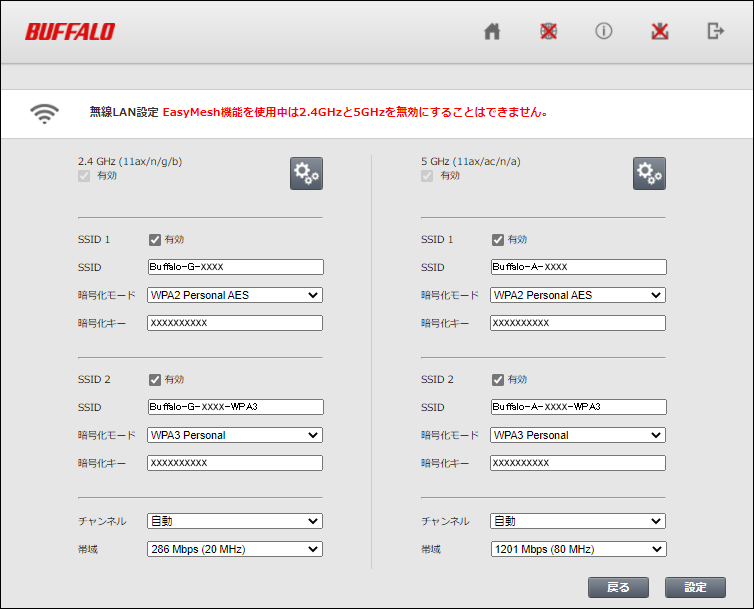Toggle 5 GHz SSID 2 enabled checkbox
This screenshot has height=609, width=754.
point(498,380)
